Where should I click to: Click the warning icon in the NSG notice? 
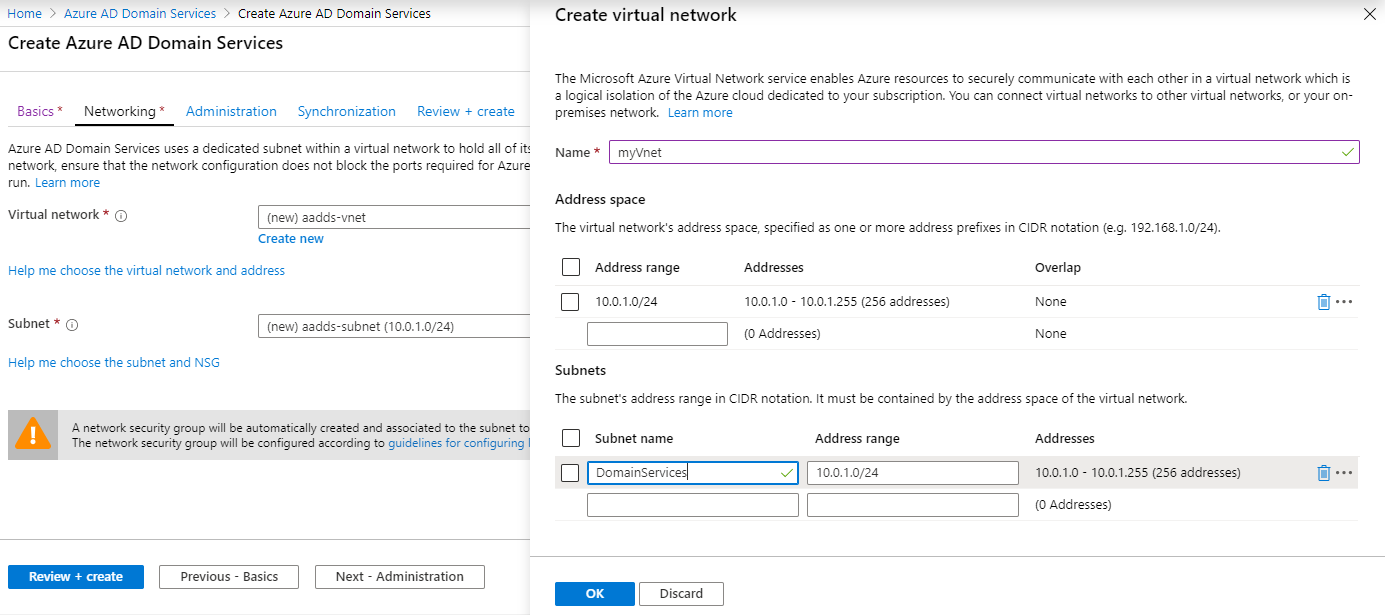[x=33, y=435]
